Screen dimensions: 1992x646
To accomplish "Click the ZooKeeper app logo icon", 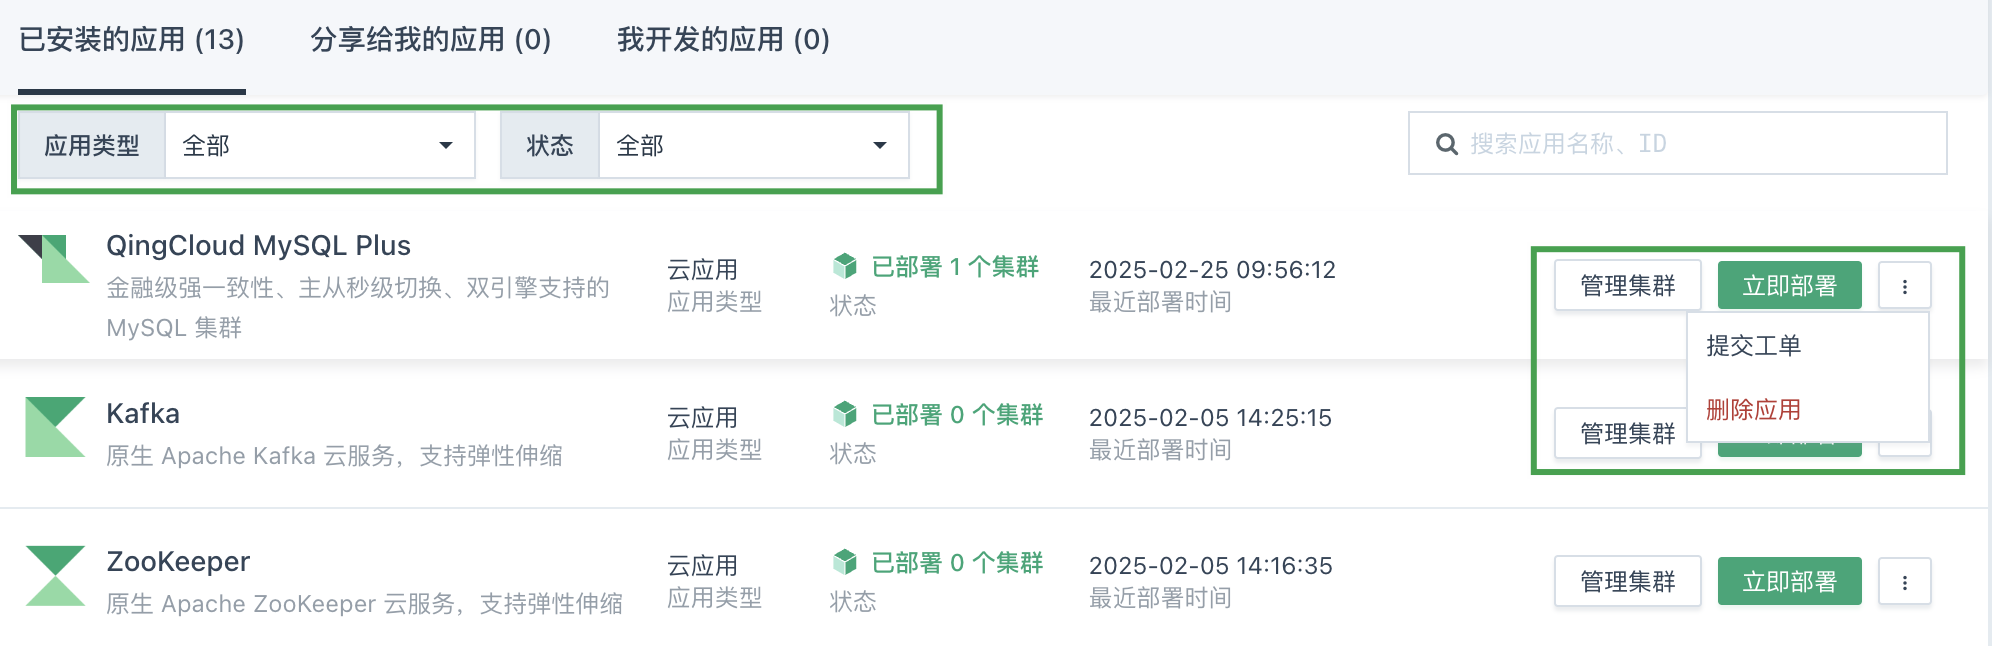I will coord(55,575).
